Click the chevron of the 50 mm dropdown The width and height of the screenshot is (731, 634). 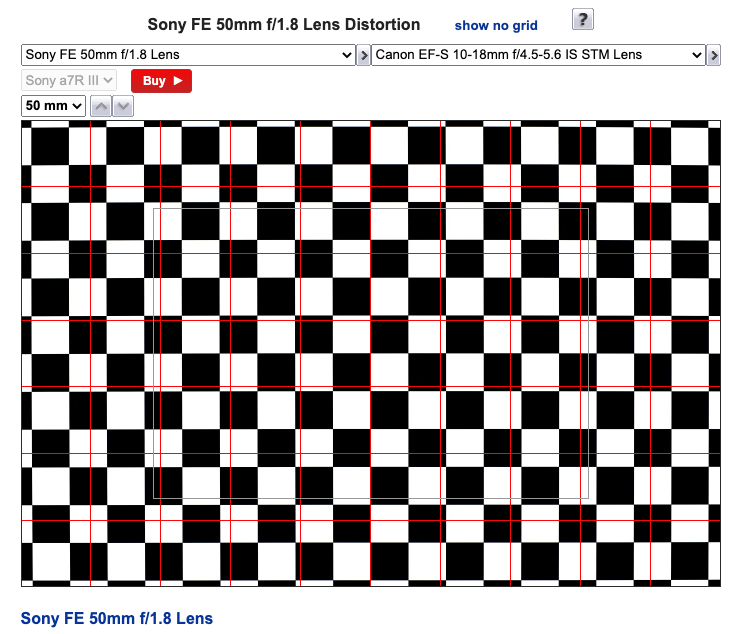[x=76, y=106]
